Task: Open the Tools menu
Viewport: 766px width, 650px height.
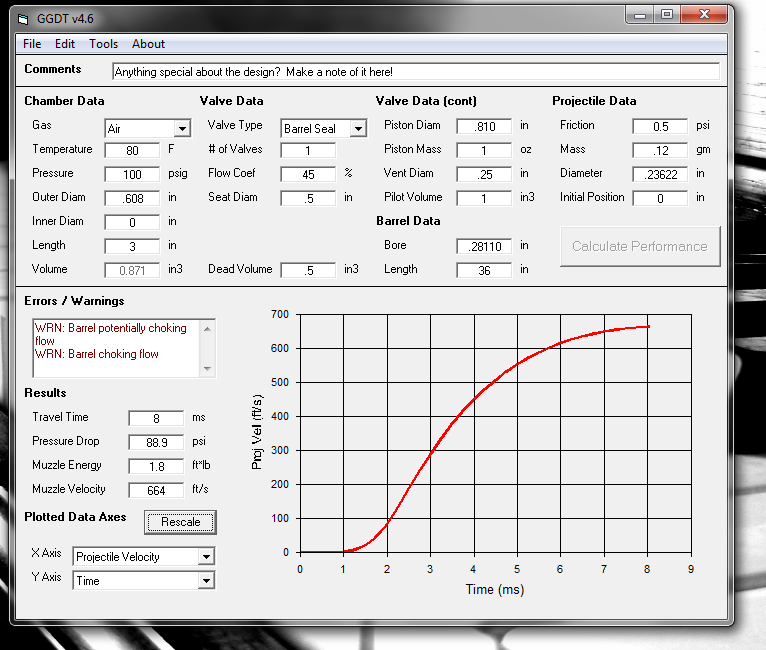Action: click(x=103, y=44)
